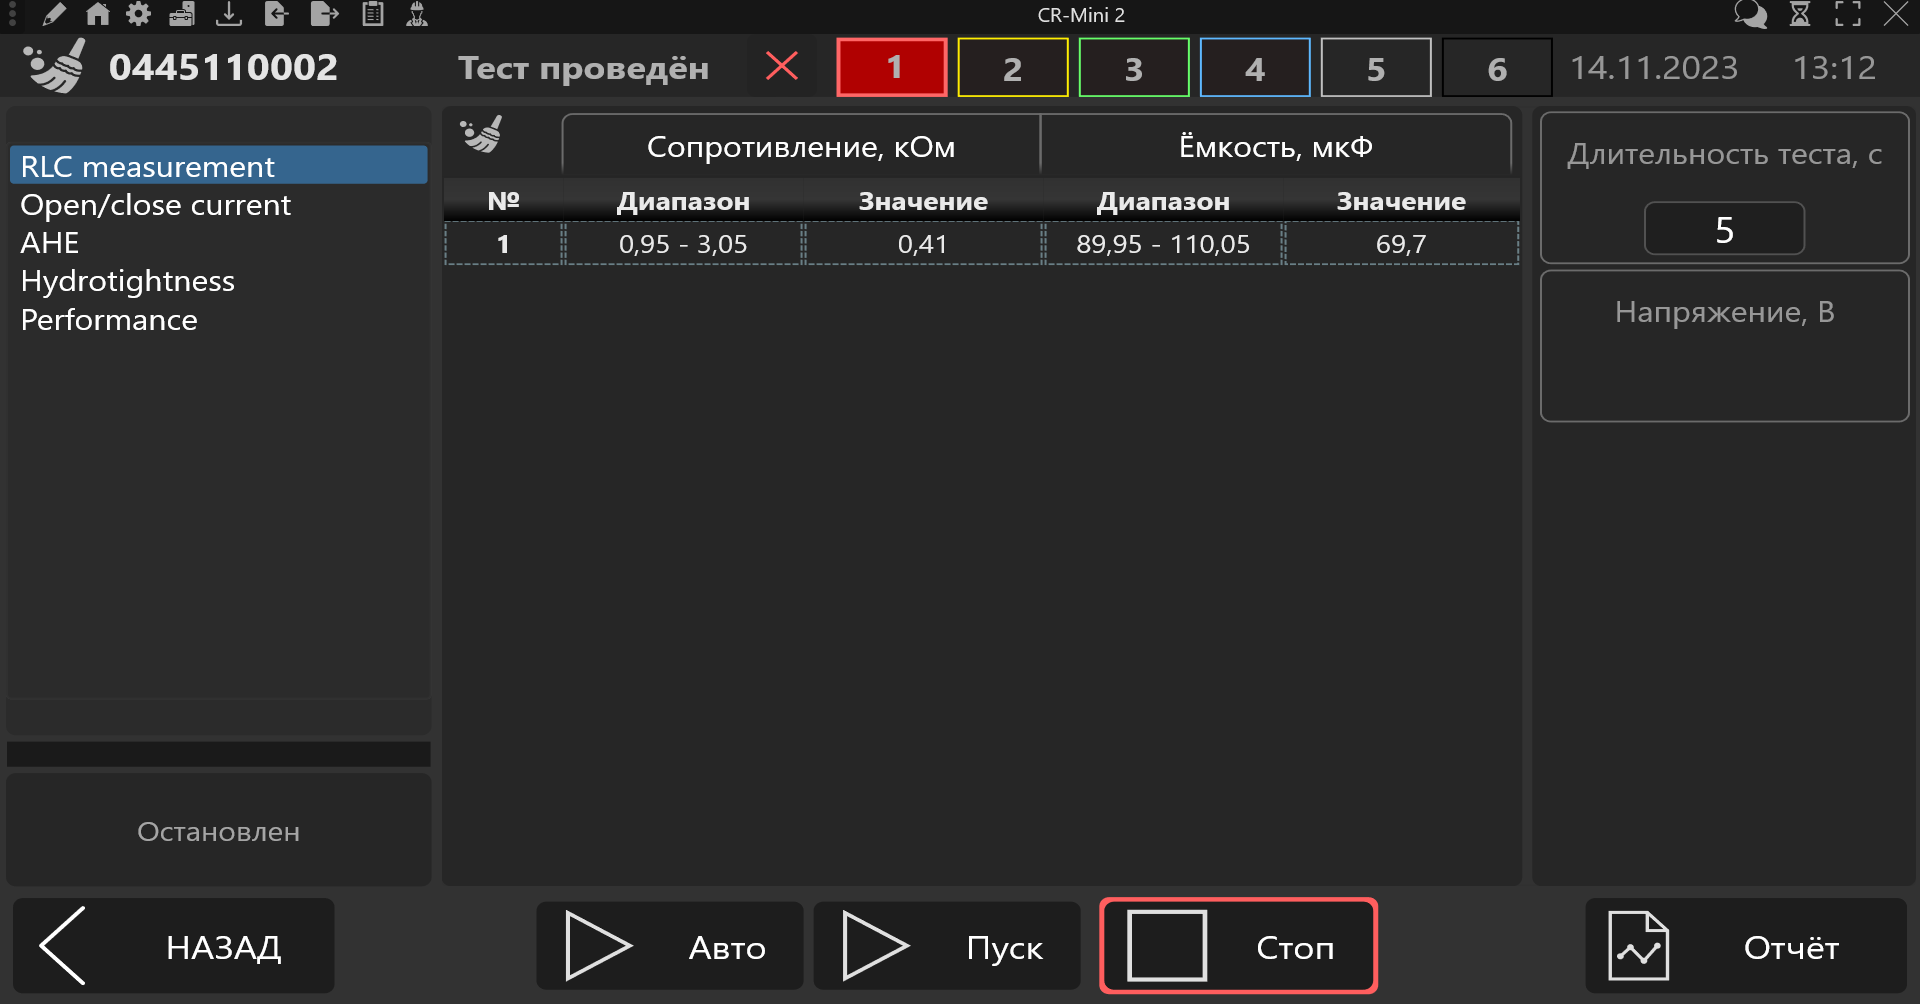Click resistance value cell 0,41
This screenshot has height=1004, width=1920.
pos(923,244)
